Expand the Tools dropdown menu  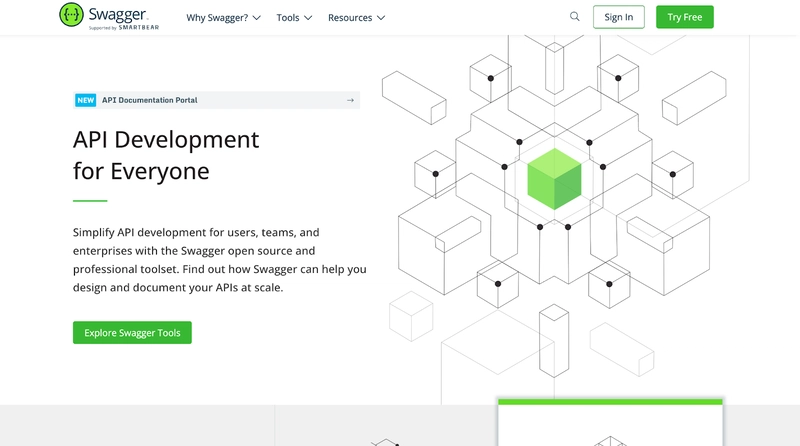(294, 17)
